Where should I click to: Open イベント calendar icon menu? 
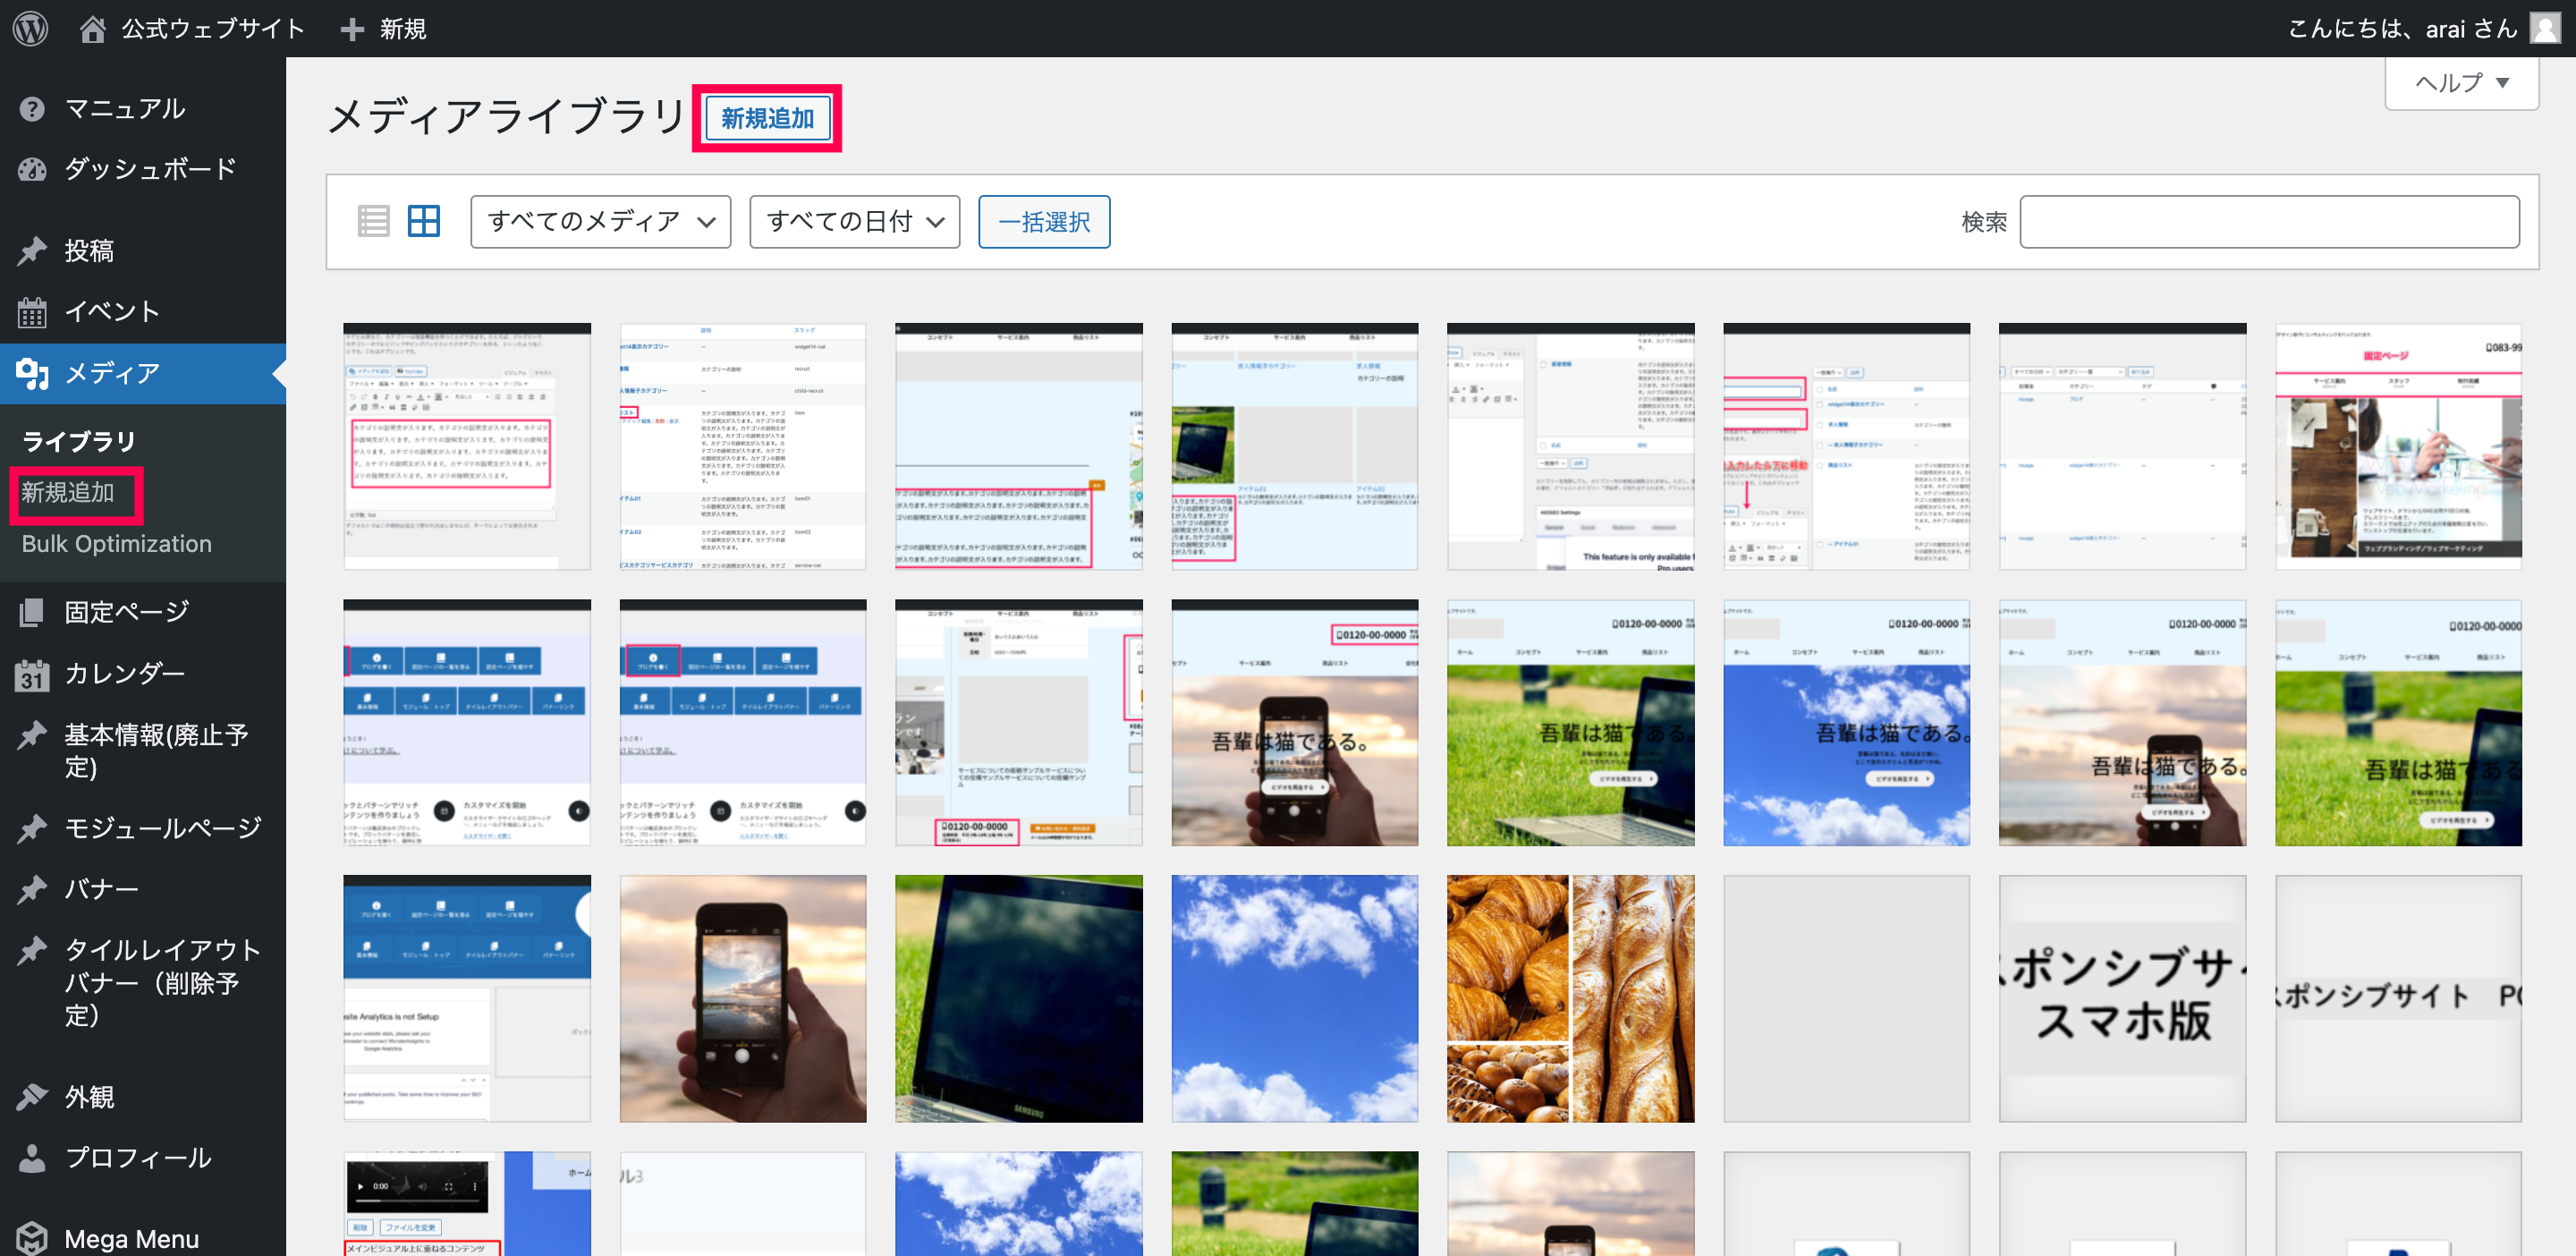(32, 312)
